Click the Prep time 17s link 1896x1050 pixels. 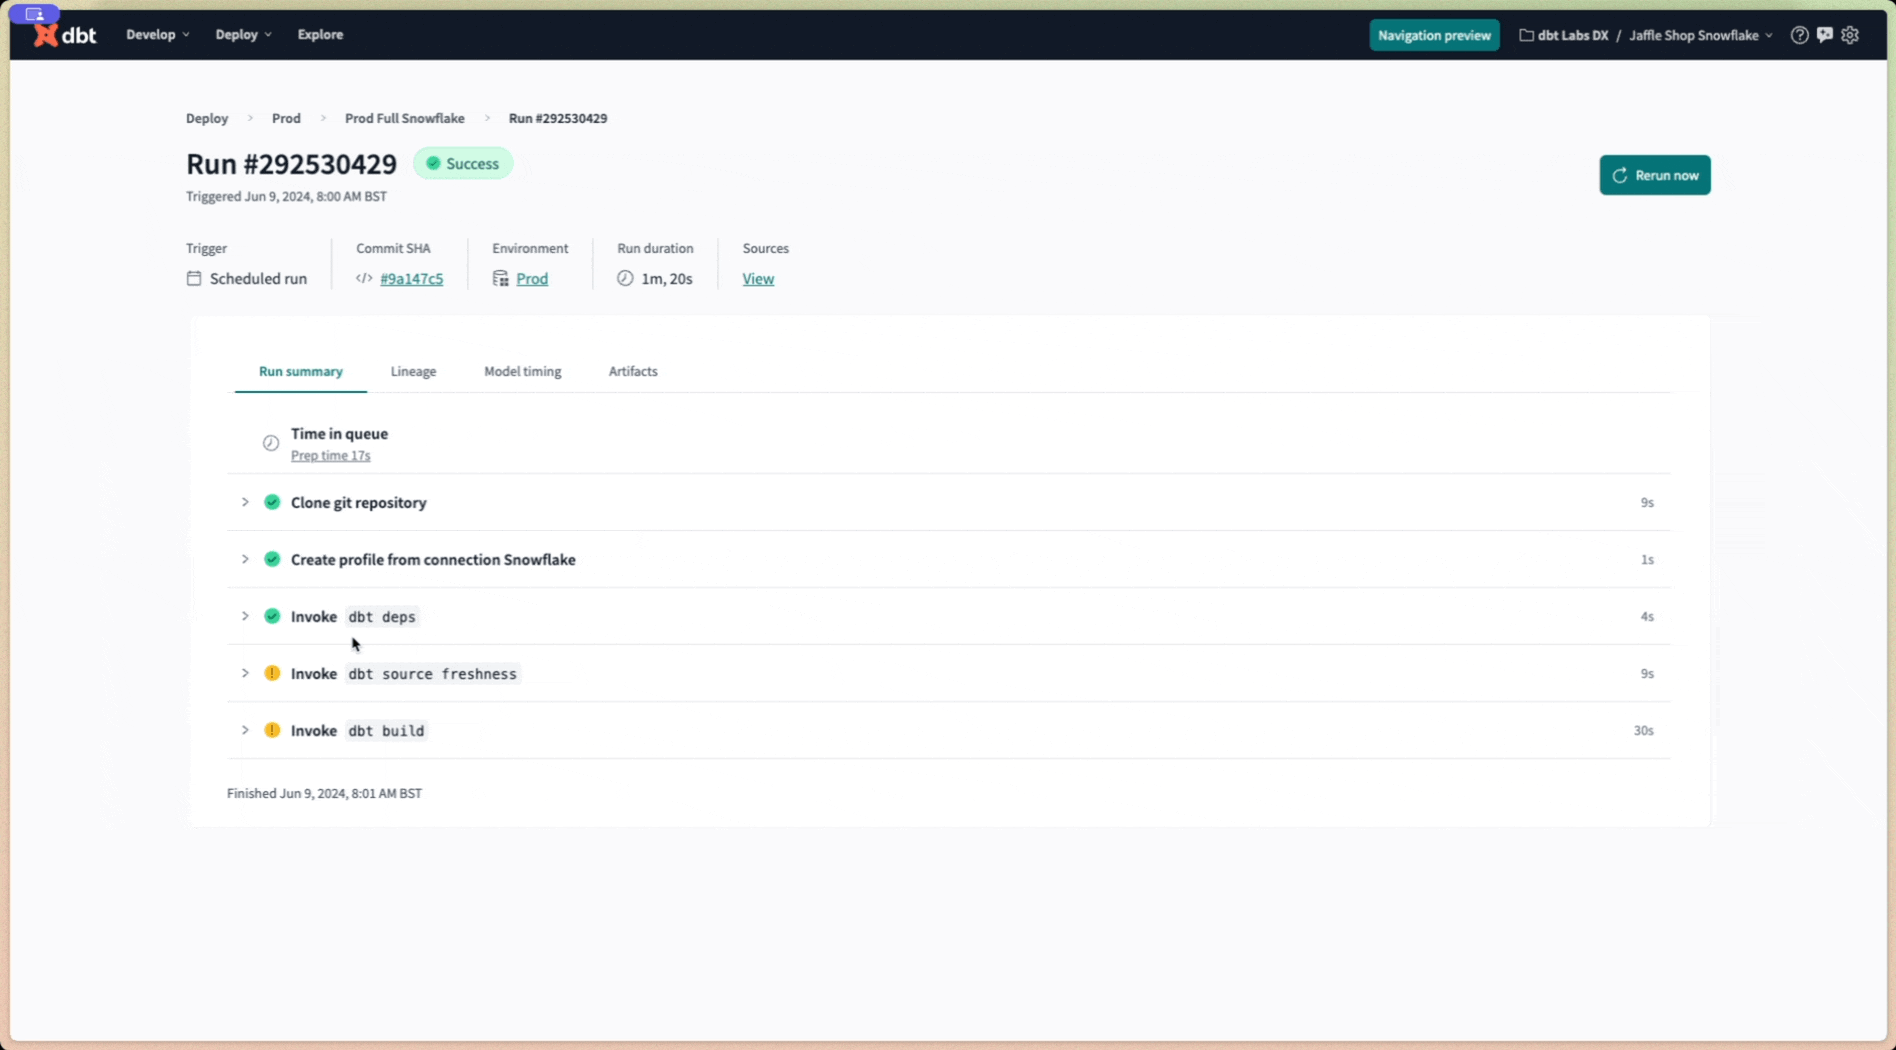point(331,455)
